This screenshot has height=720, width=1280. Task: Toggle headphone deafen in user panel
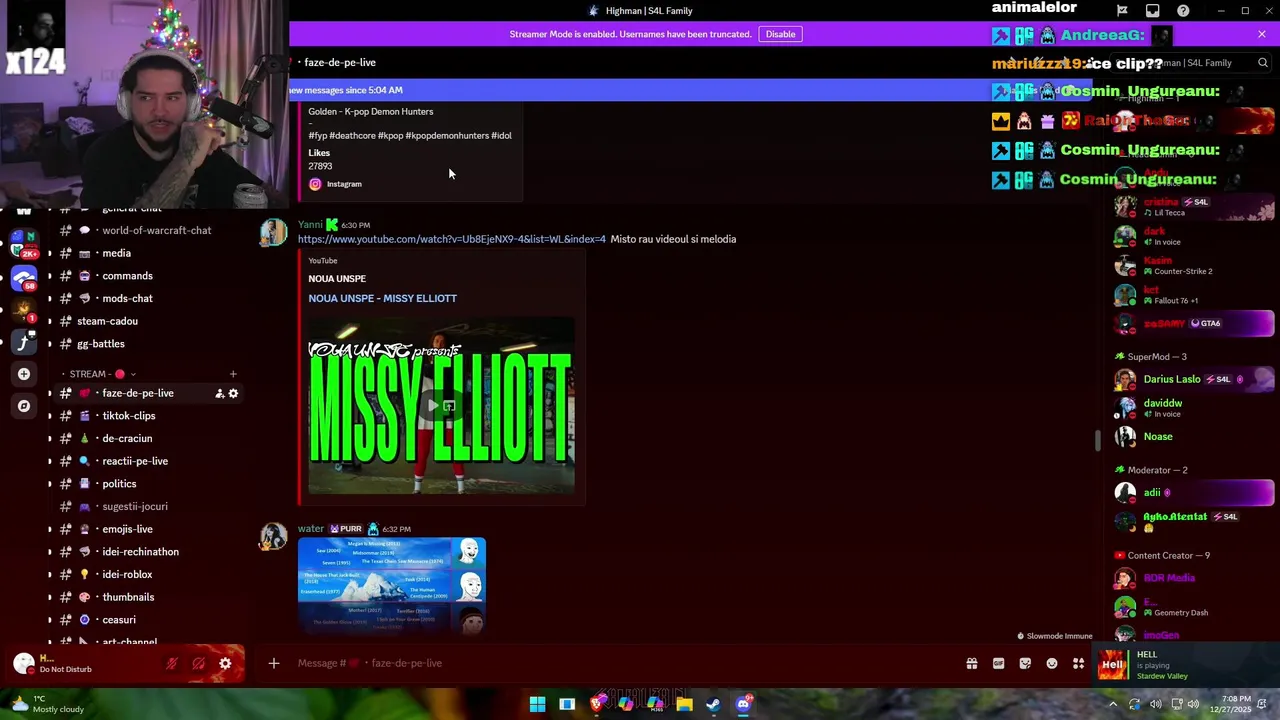tap(198, 663)
